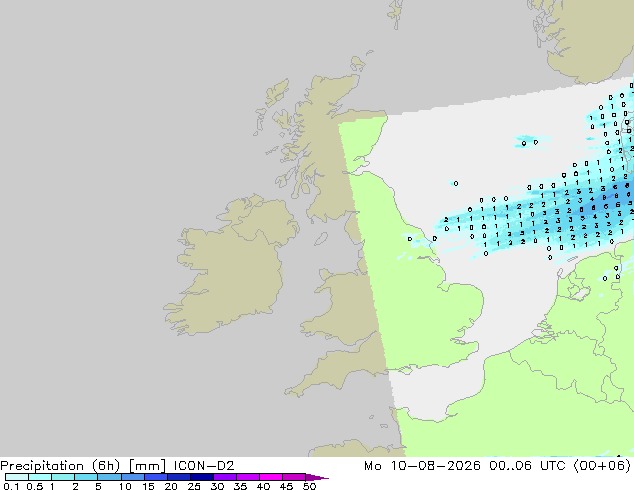Click the 35–40 mm legend color box
The height and width of the screenshot is (490, 634).
(247, 477)
